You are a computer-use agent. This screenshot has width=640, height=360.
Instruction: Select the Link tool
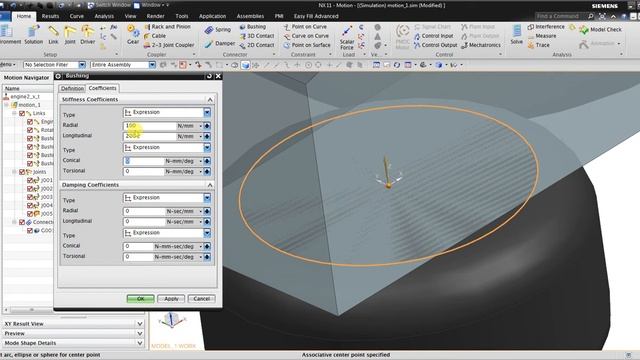tap(53, 35)
